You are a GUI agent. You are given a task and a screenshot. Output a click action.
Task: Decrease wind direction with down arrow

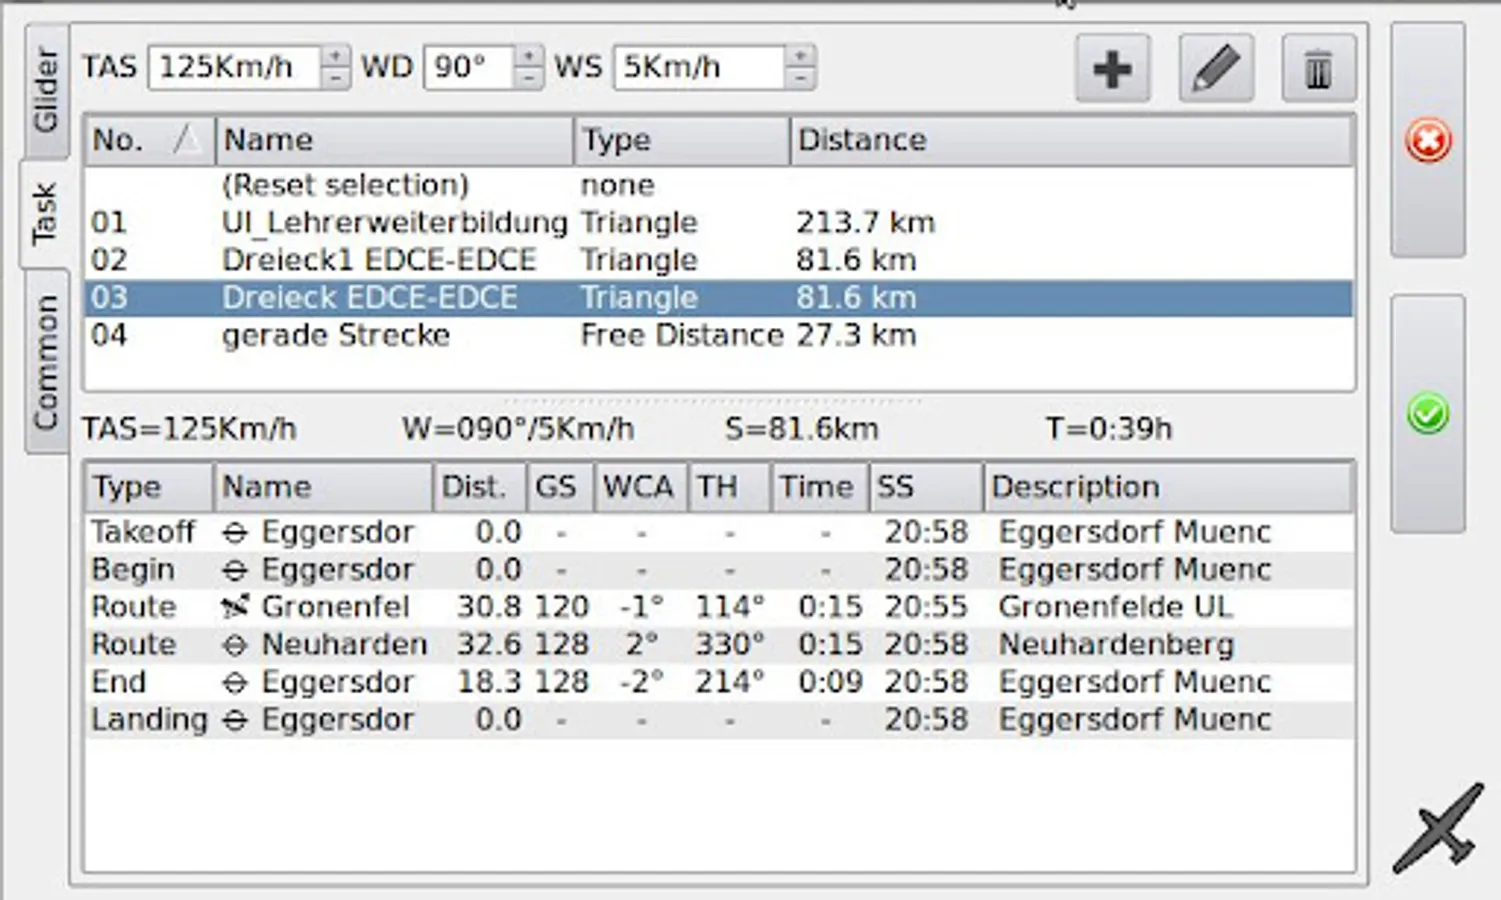click(x=528, y=78)
